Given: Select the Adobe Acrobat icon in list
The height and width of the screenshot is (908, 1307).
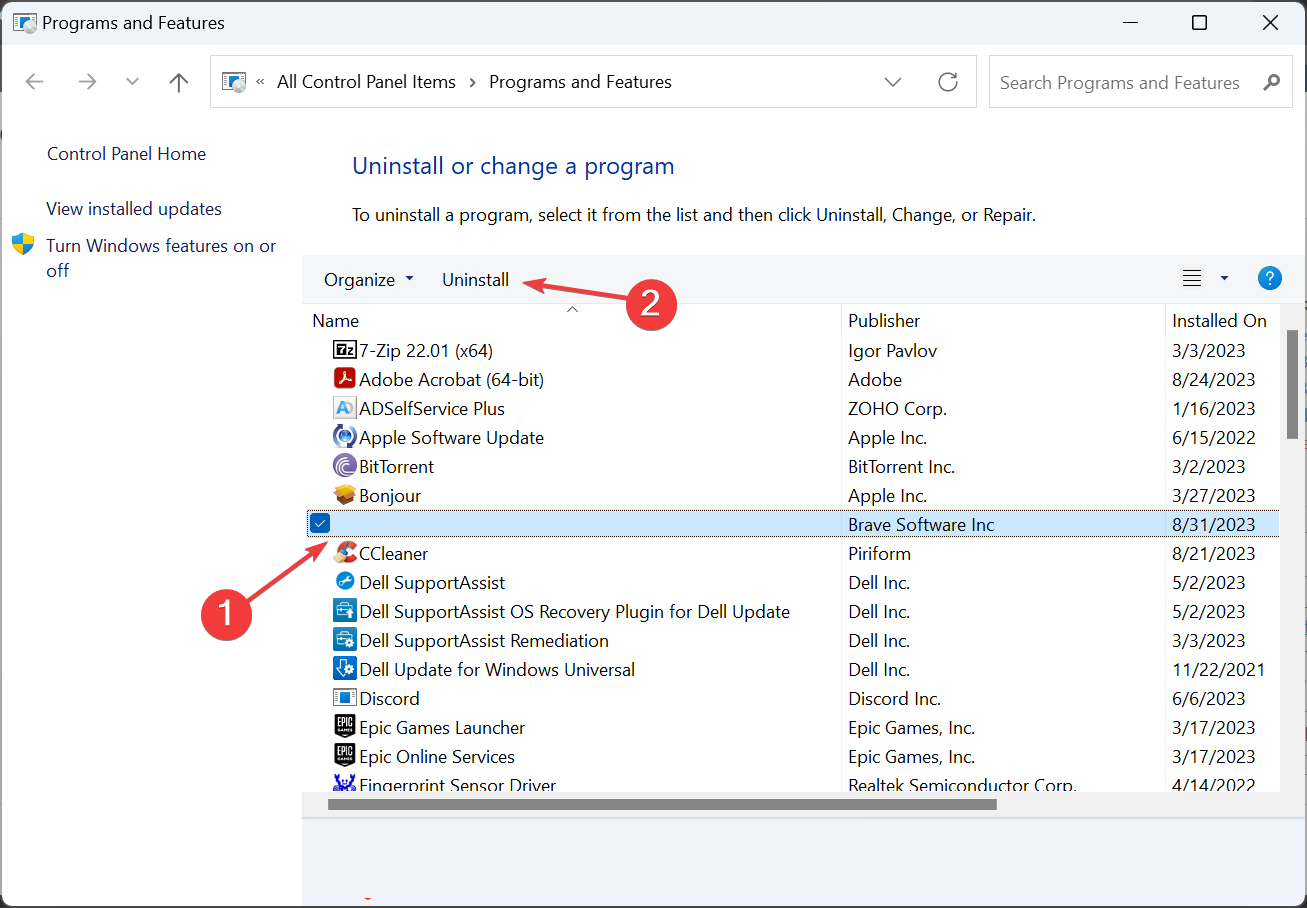Looking at the screenshot, I should click(345, 379).
